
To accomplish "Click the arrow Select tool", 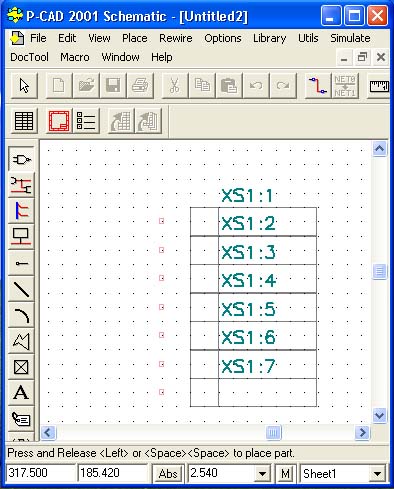I will 24,86.
